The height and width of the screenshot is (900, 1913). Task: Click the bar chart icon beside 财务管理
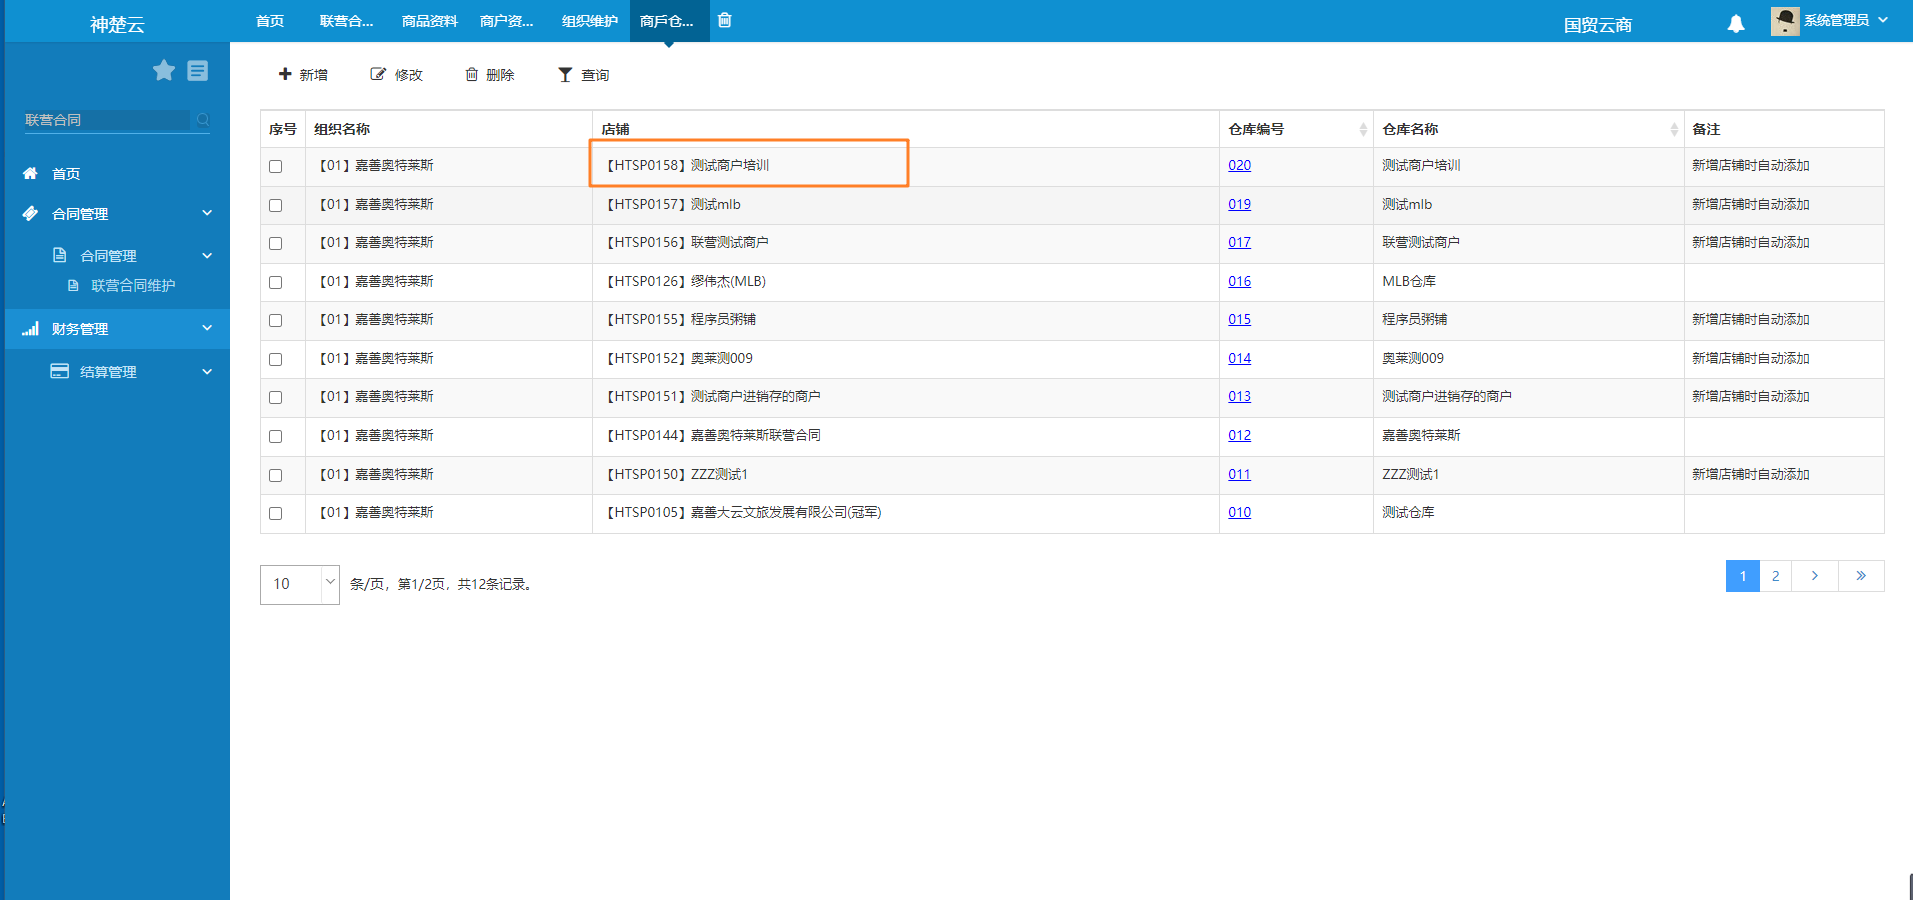click(30, 328)
